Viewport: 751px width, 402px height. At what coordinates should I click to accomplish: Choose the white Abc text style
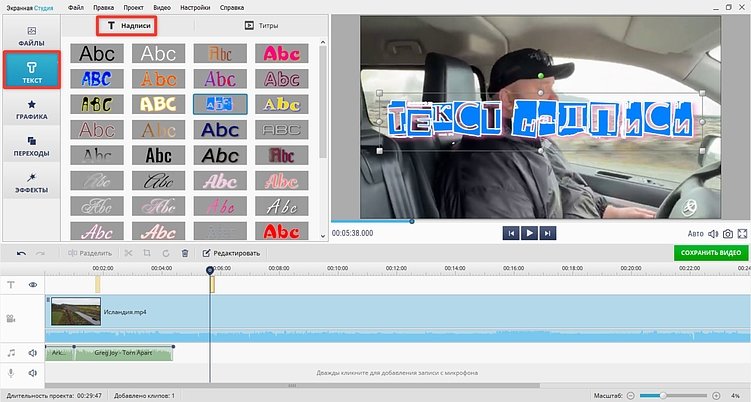tap(159, 53)
